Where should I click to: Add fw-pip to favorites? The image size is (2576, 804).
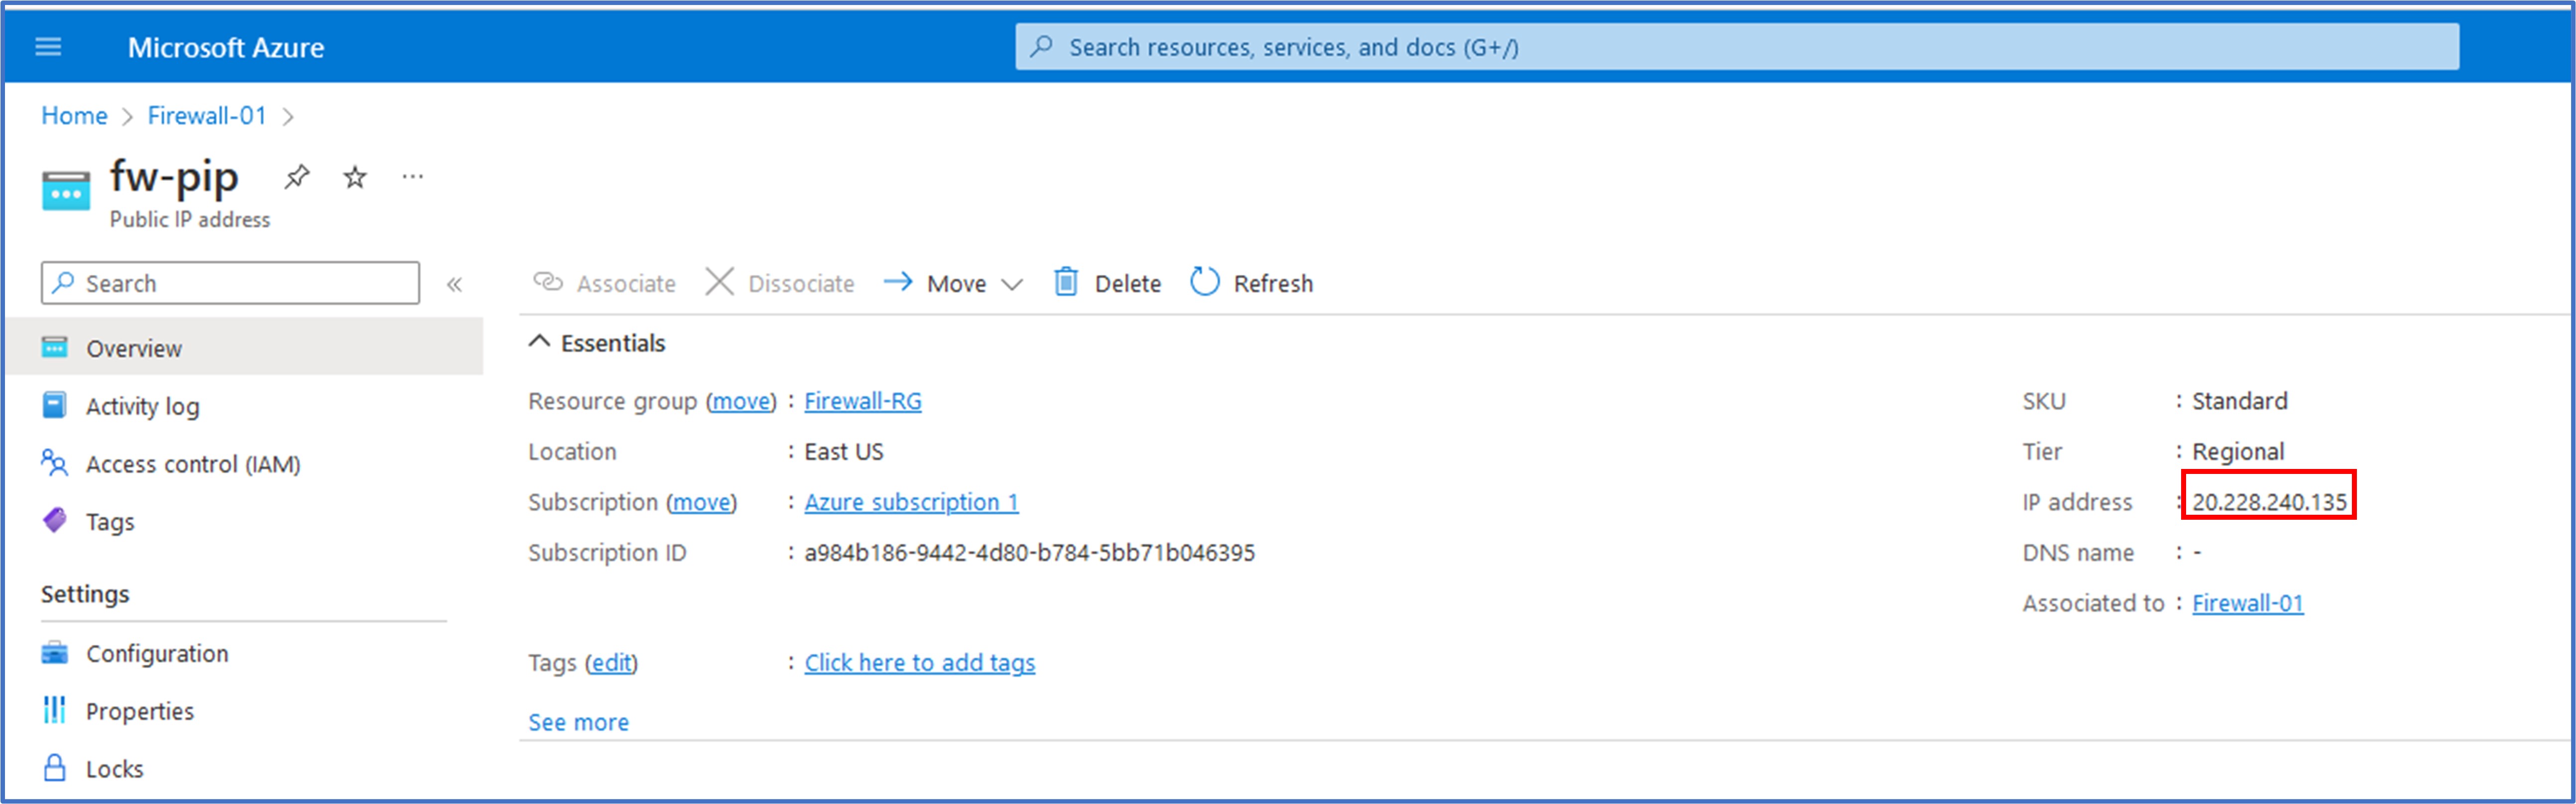tap(354, 176)
